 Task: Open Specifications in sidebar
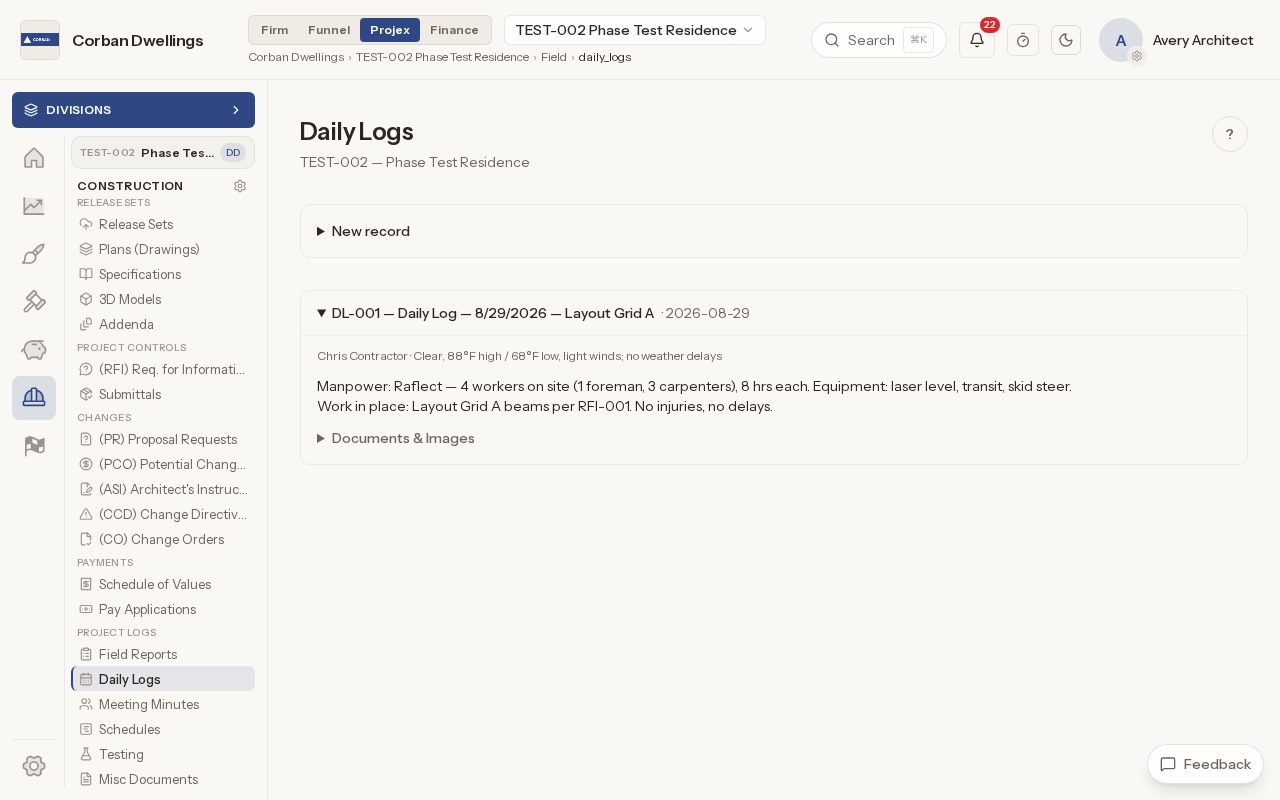coord(163,274)
